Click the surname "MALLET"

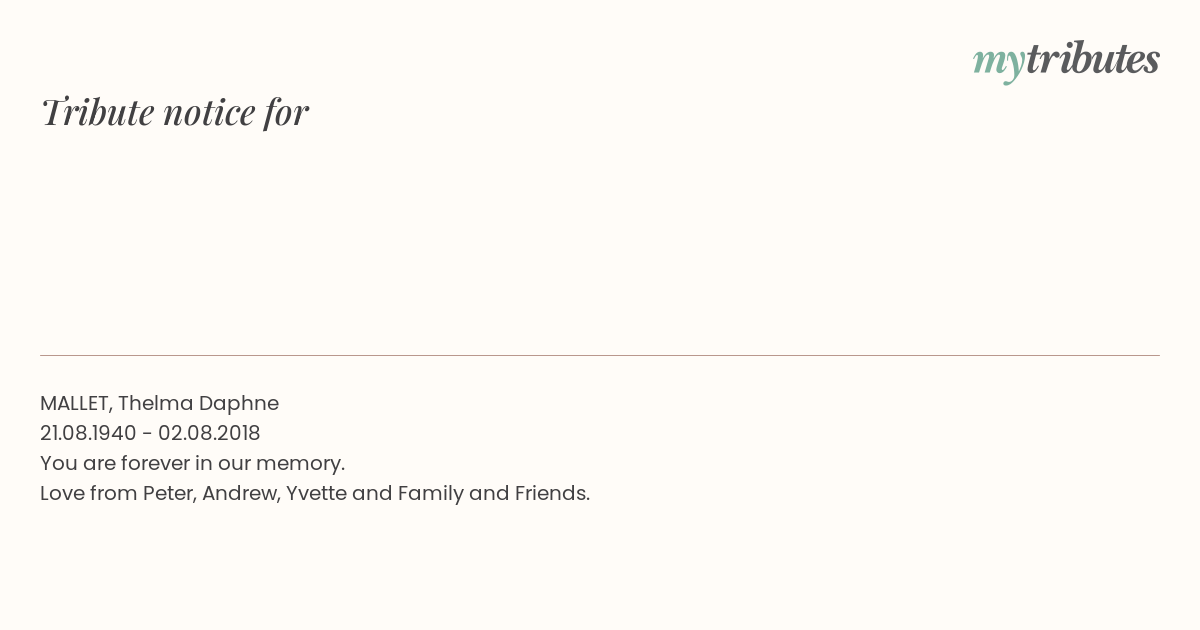[76, 404]
